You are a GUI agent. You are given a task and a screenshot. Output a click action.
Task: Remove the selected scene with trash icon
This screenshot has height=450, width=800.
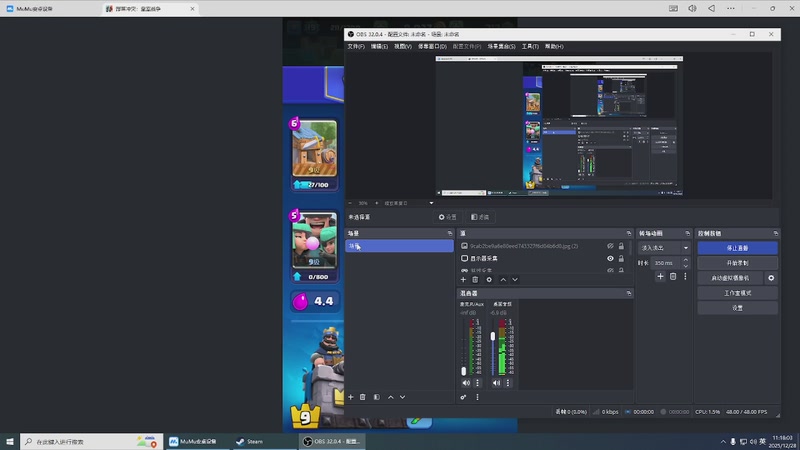(x=362, y=397)
